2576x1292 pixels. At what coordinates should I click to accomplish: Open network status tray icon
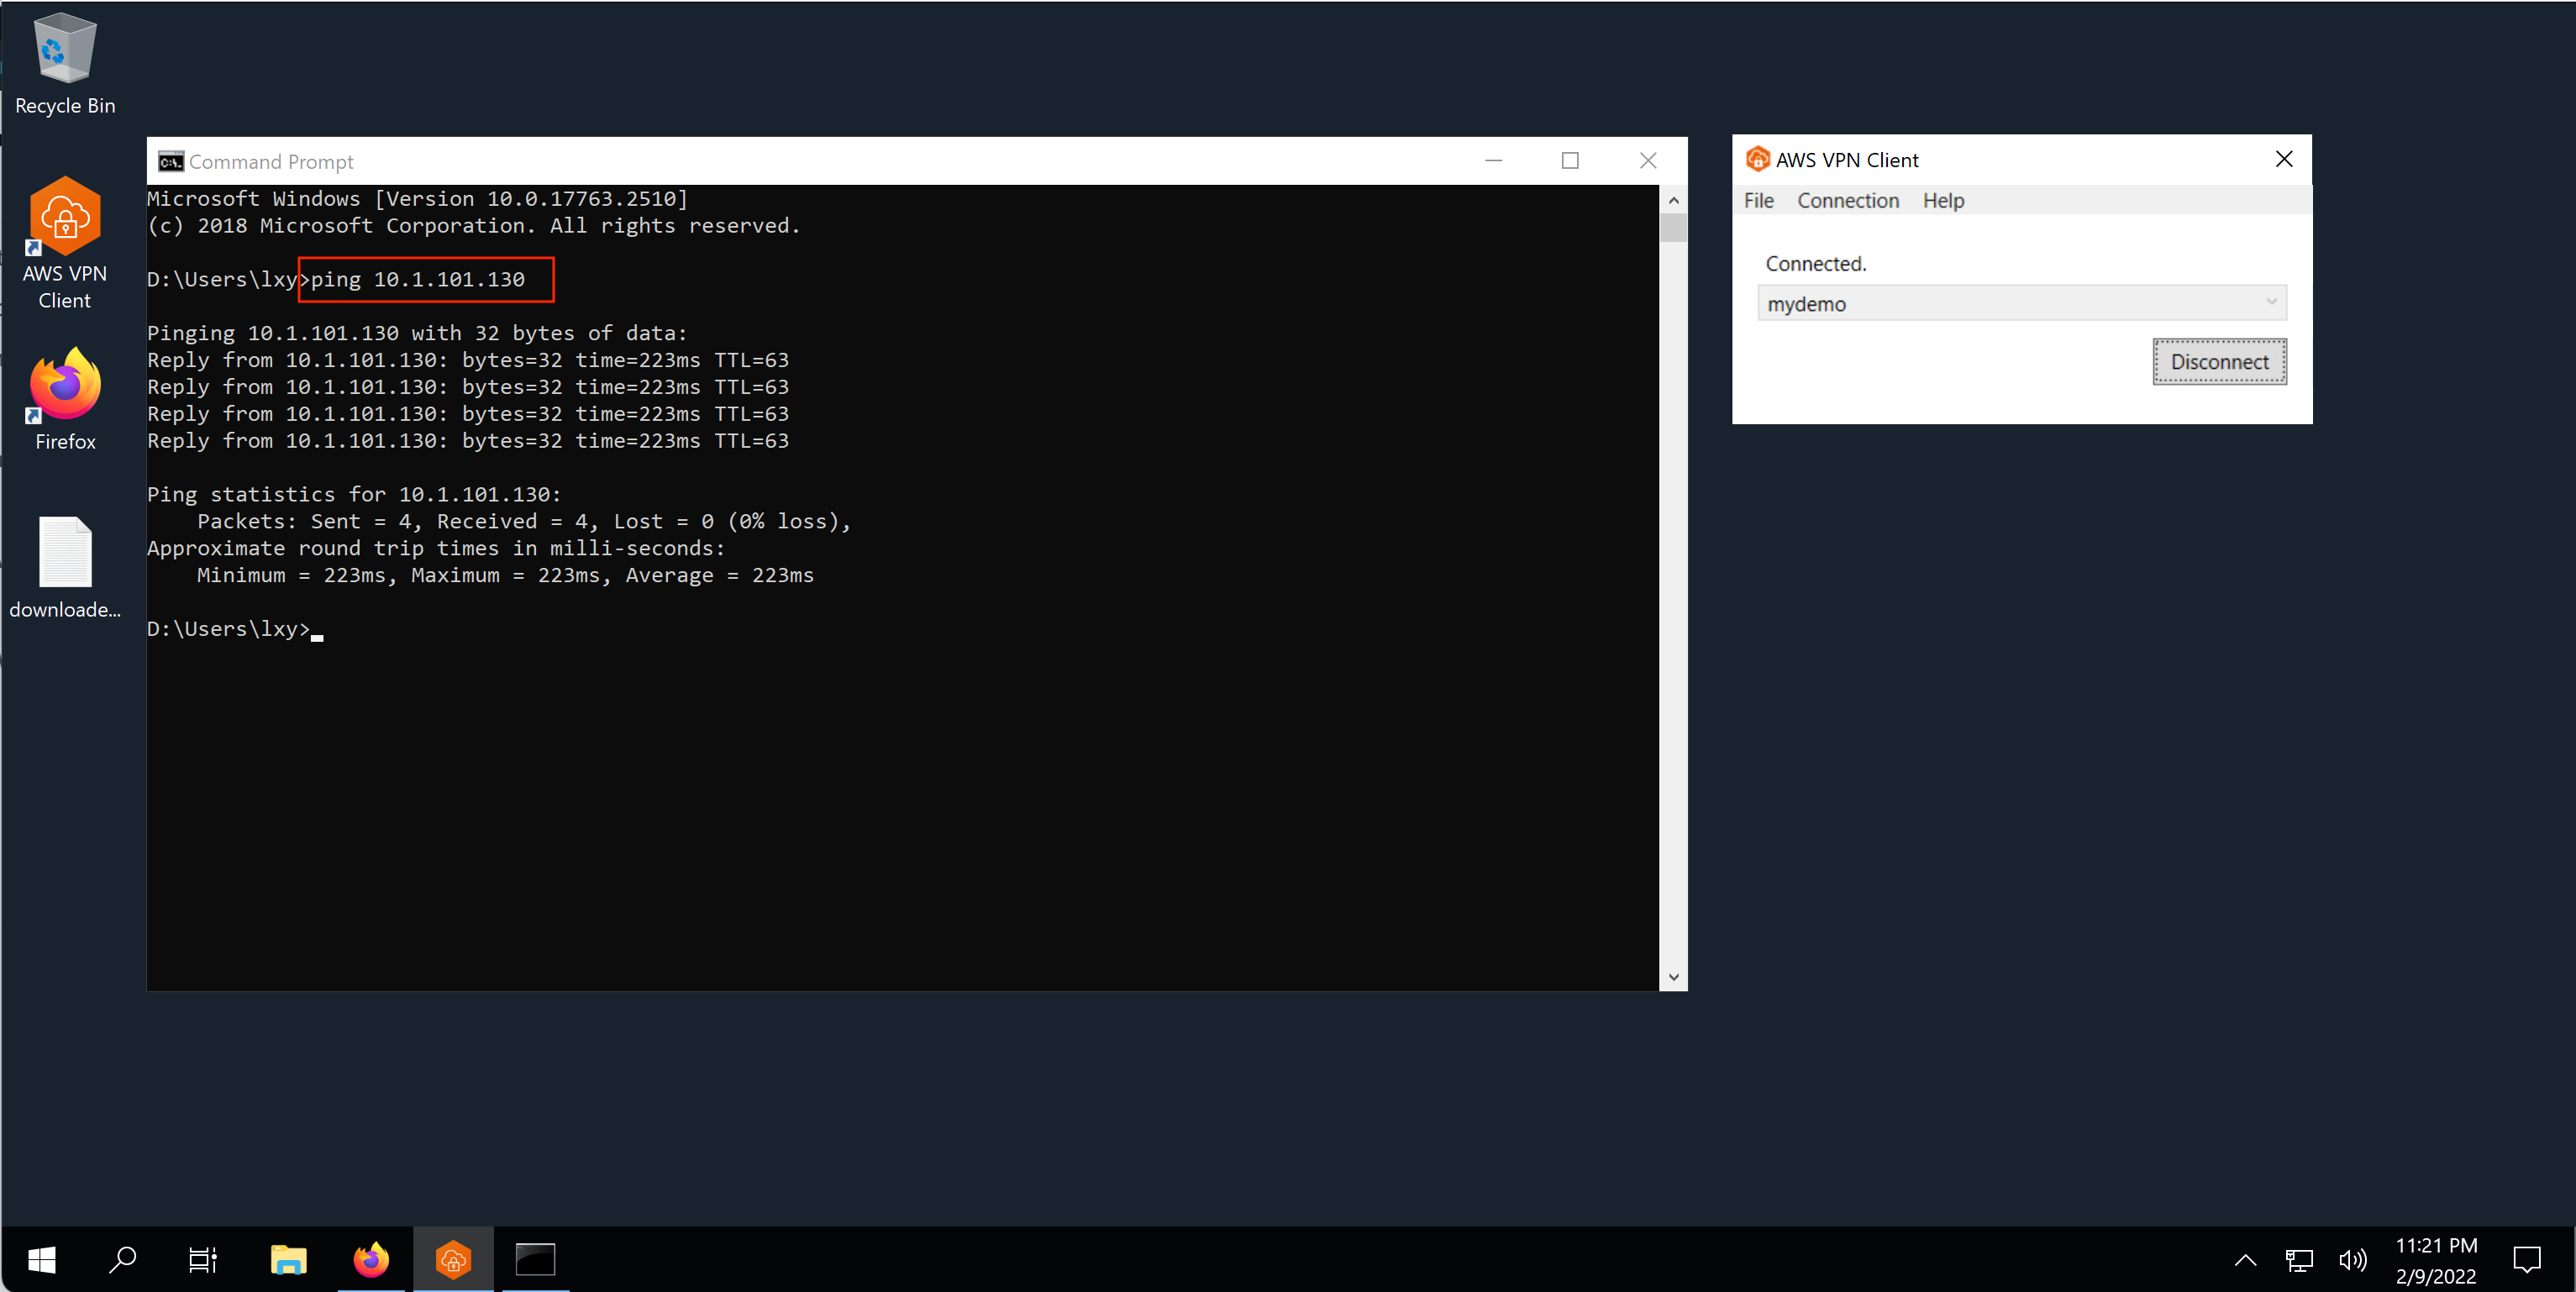pyautogui.click(x=2299, y=1260)
